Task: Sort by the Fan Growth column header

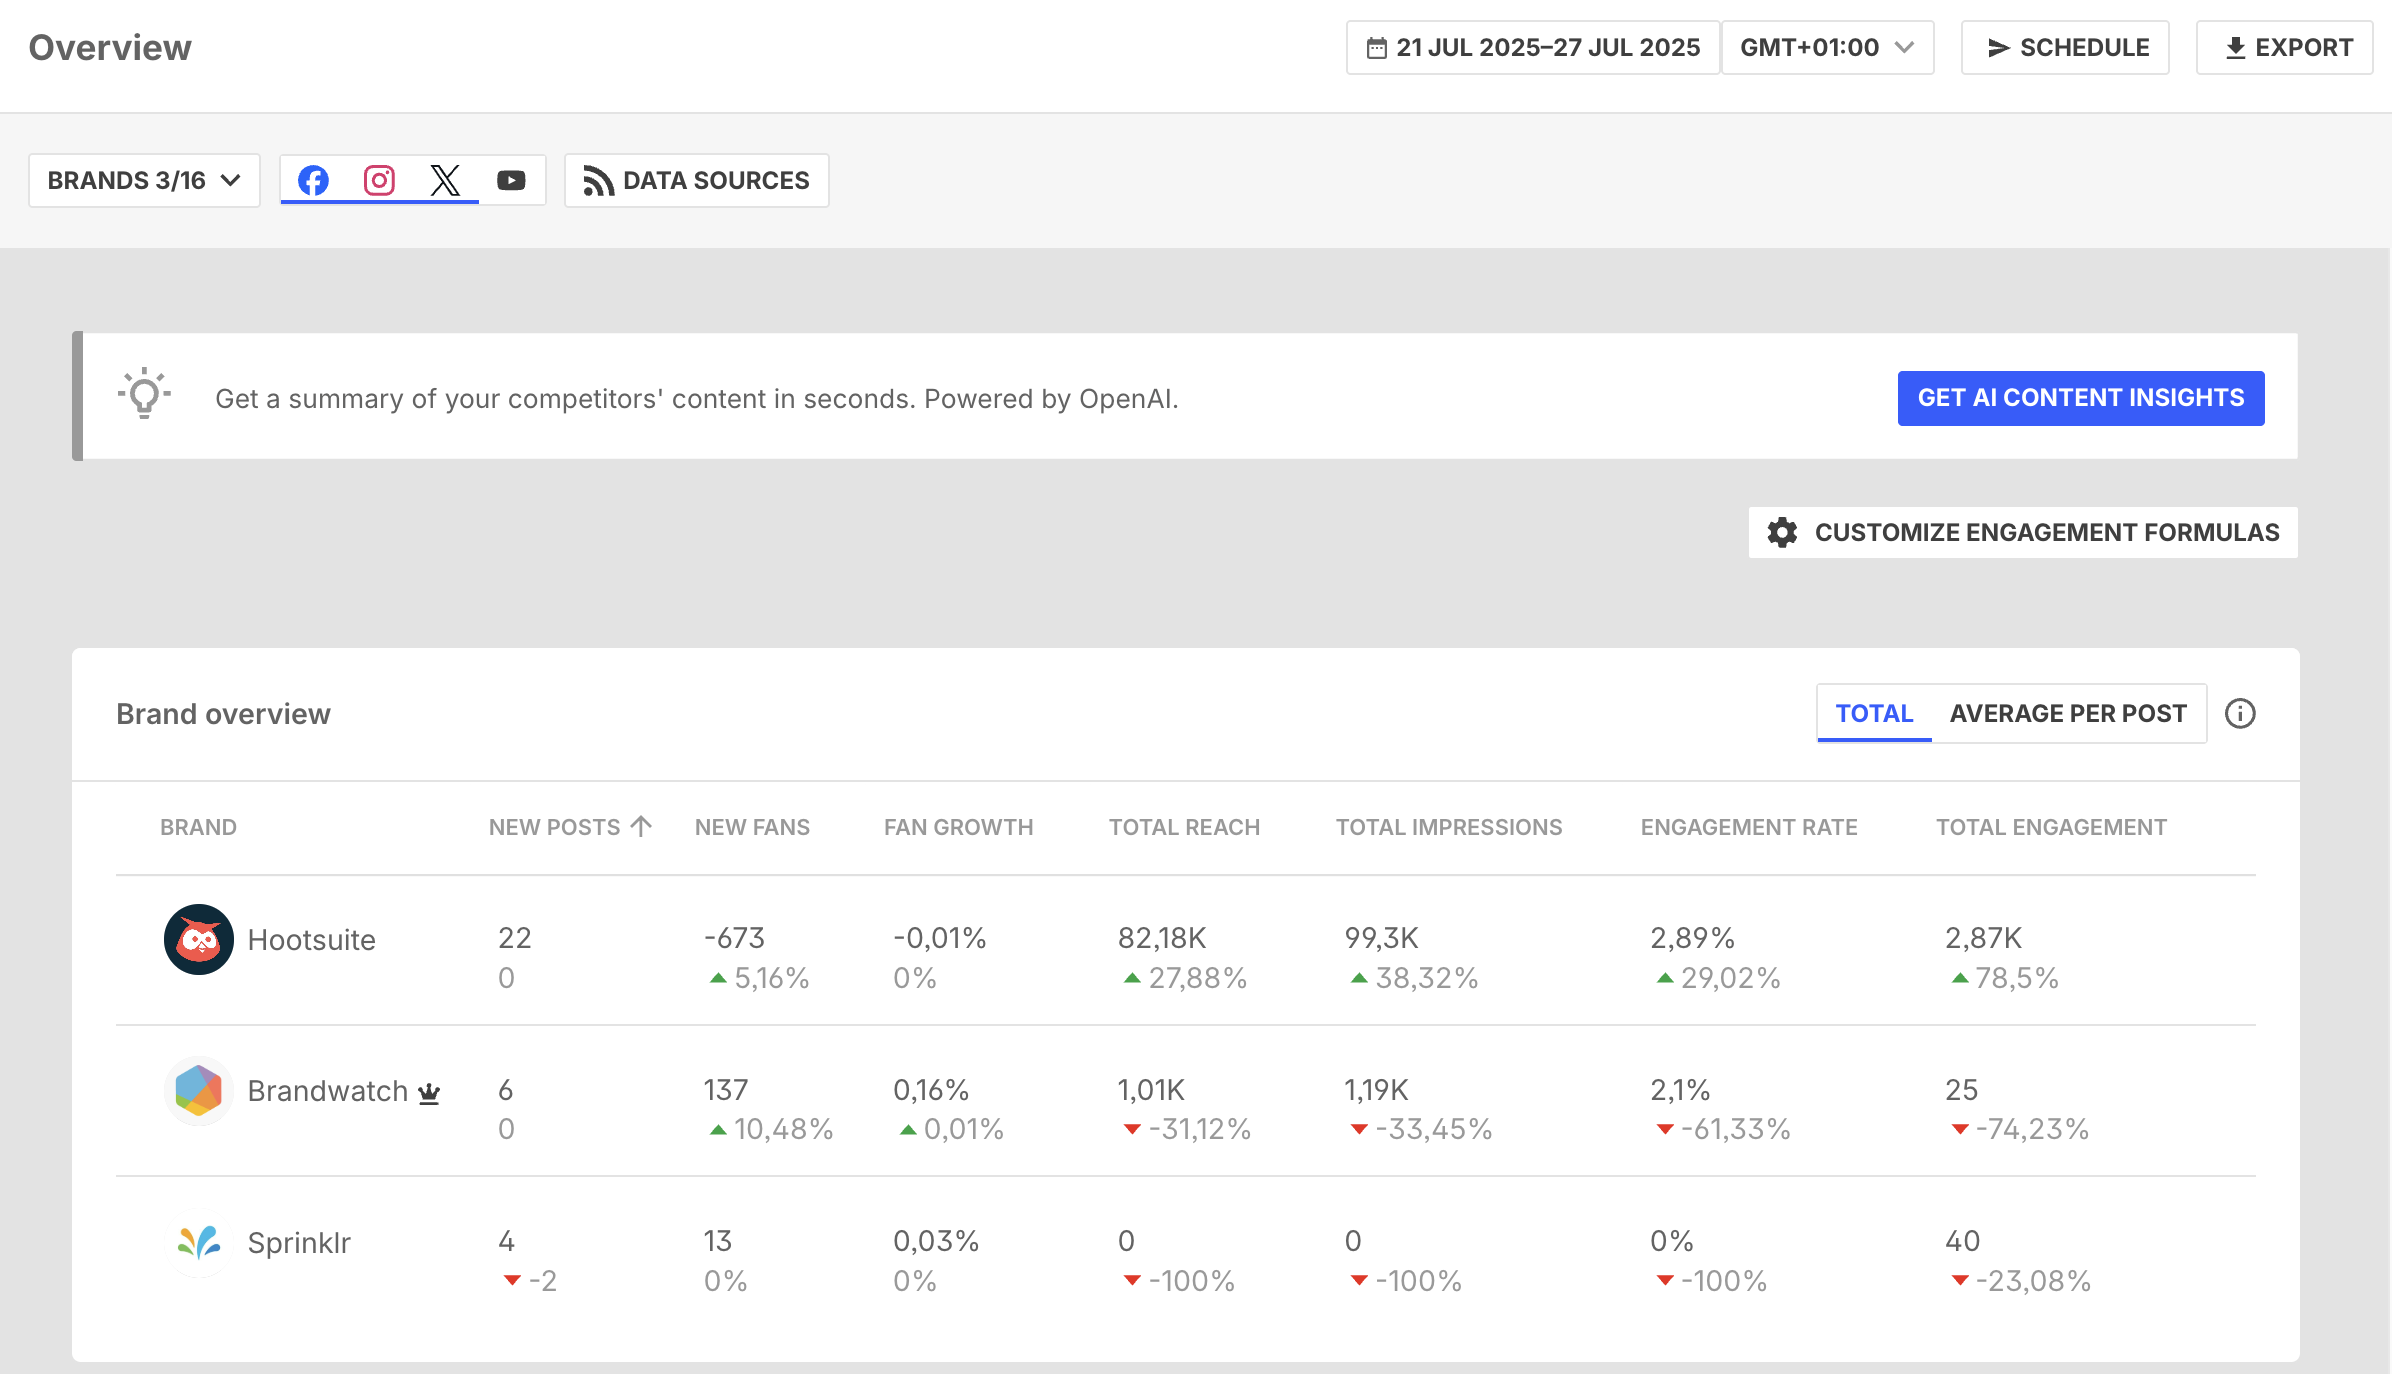Action: 958,827
